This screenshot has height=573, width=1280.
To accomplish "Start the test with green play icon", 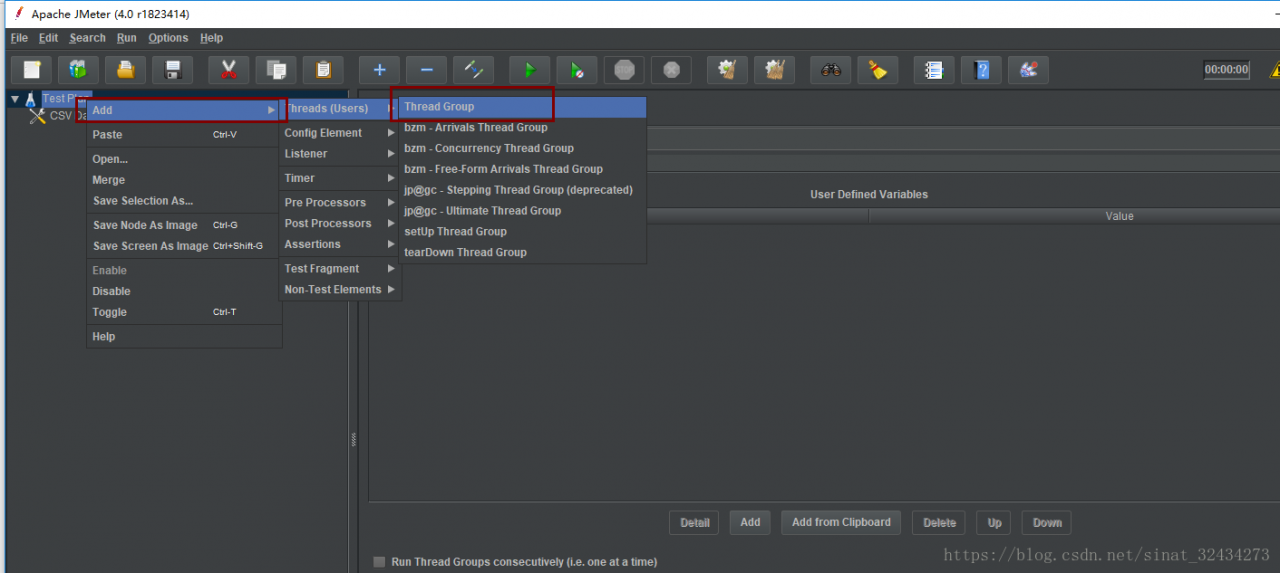I will coord(530,70).
